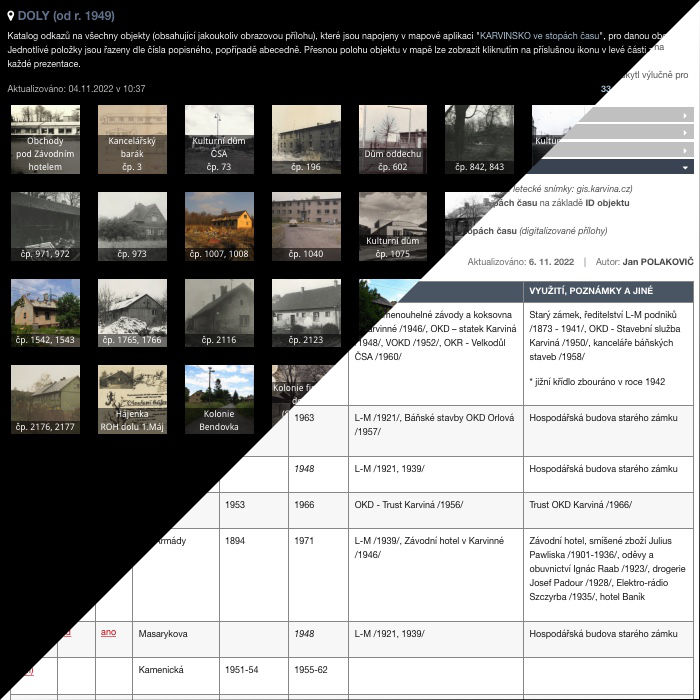Open thumbnail Kancelářský barák čp. 3
The image size is (700, 700).
[x=132, y=139]
